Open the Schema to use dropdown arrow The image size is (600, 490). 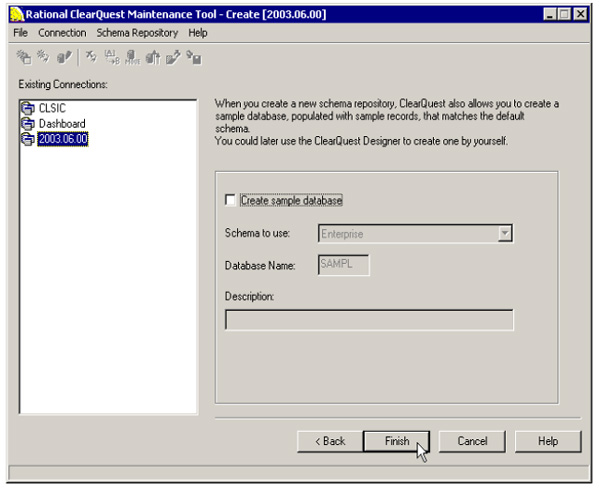(x=505, y=233)
